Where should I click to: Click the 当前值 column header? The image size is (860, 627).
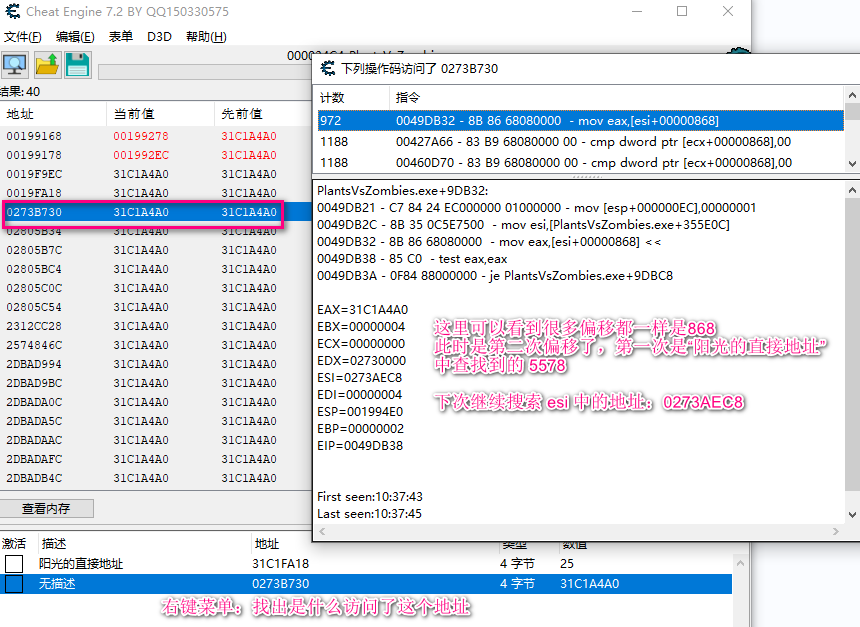point(134,114)
